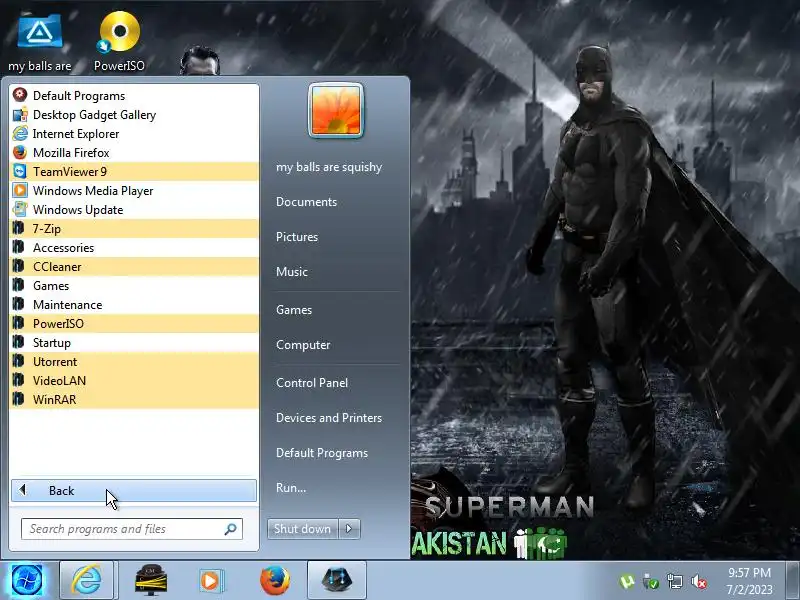The image size is (800, 600).
Task: Expand the WinRAR folder
Action: click(x=134, y=399)
